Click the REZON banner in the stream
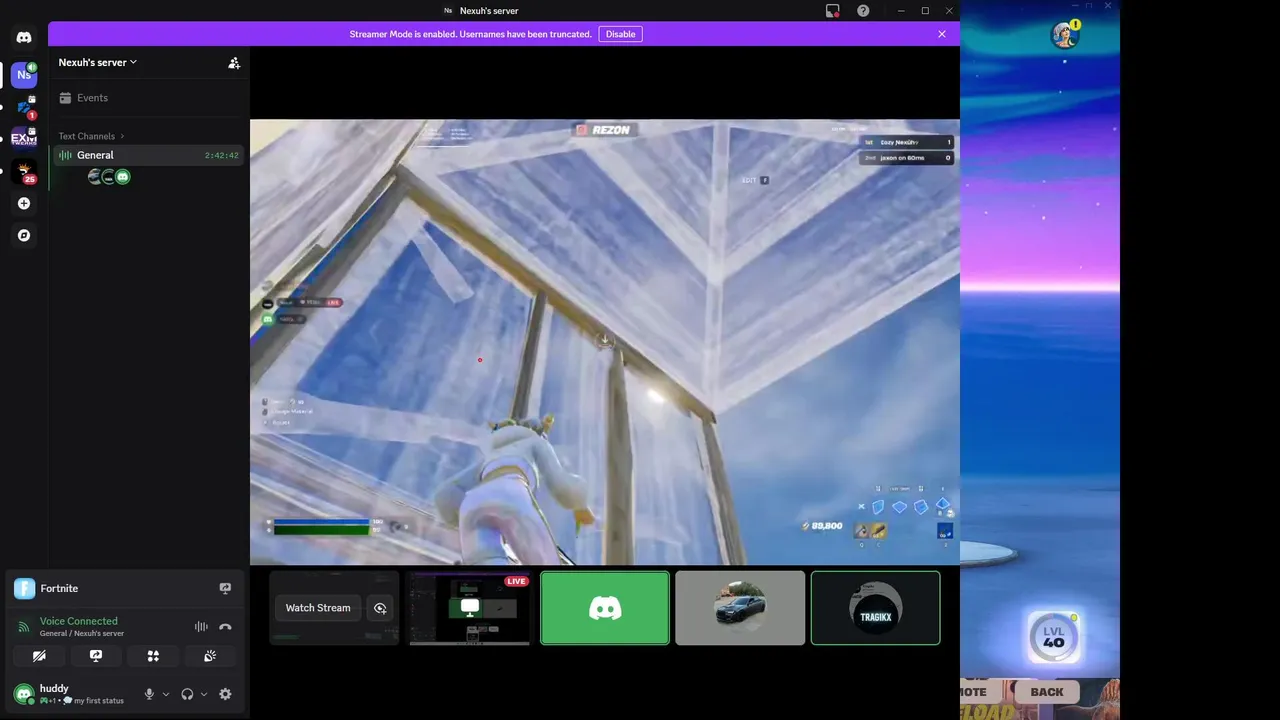This screenshot has height=720, width=1280. tap(604, 130)
